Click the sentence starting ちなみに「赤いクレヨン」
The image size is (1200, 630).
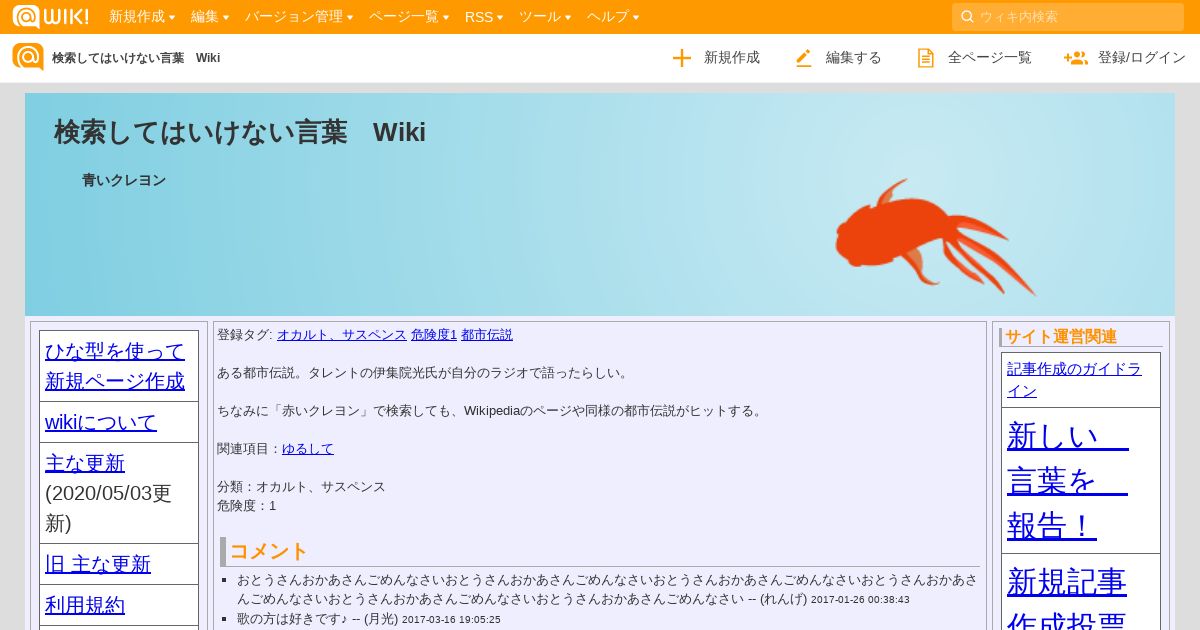pos(492,411)
